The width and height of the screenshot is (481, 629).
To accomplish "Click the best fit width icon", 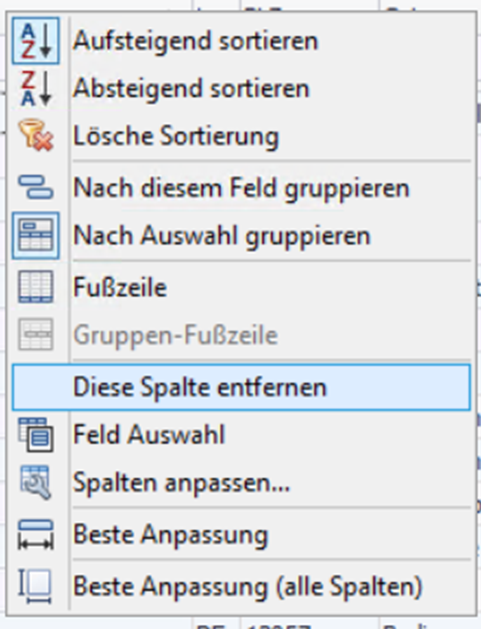I will pos(36,534).
